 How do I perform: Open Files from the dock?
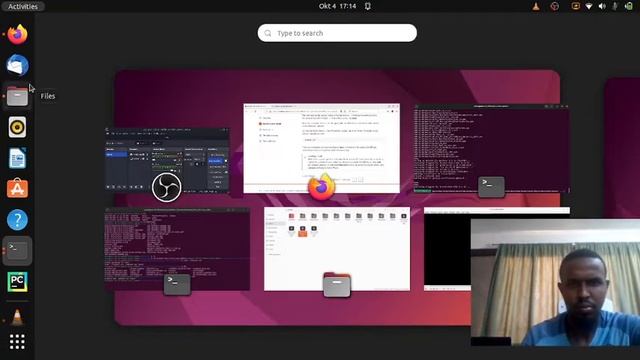17,96
